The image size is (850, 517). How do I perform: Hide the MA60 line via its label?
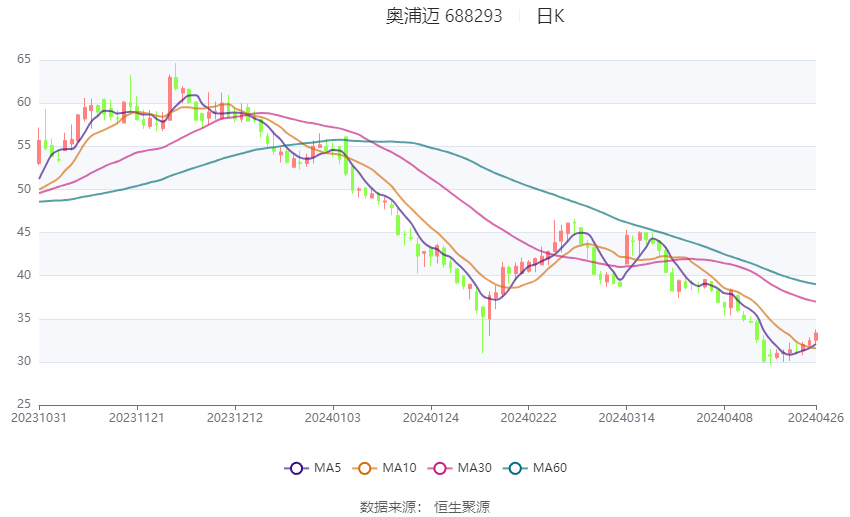[x=550, y=468]
